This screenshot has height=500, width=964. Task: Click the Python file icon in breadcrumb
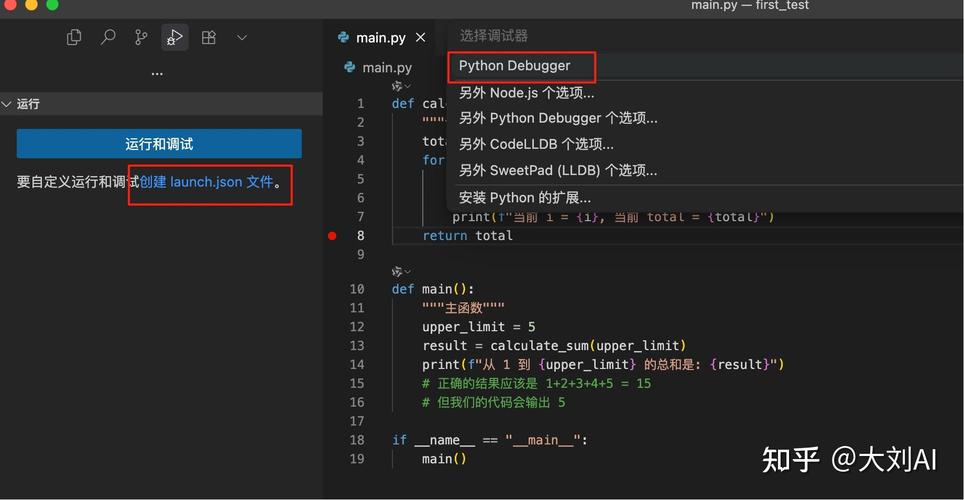tap(349, 67)
